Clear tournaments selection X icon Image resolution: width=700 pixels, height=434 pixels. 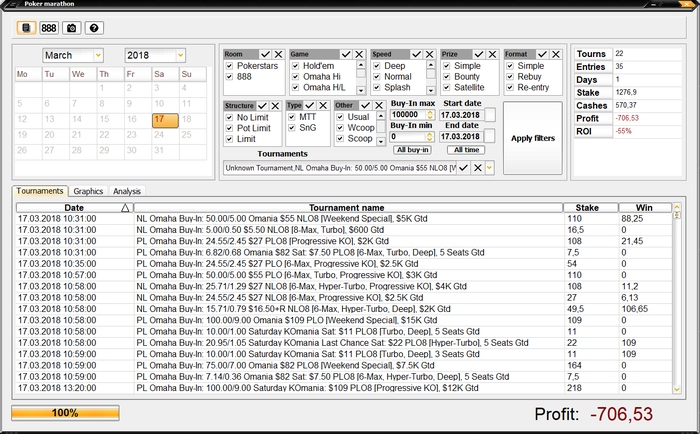coord(478,168)
